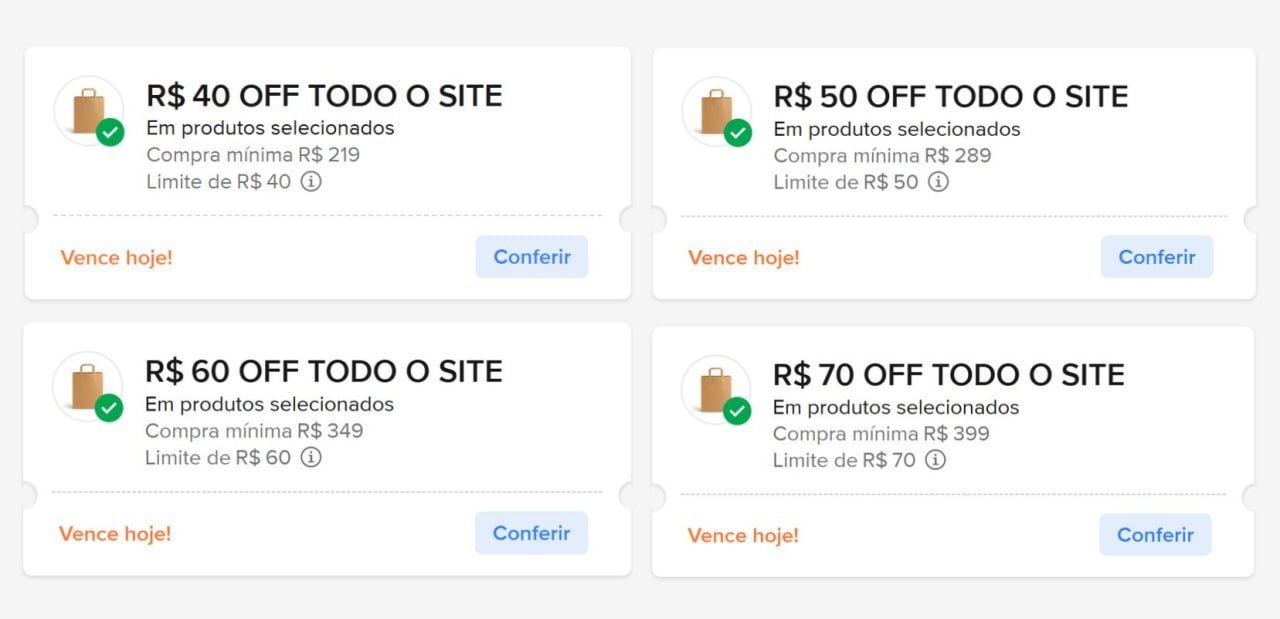1280x619 pixels.
Task: Open Conferir for the R$ 50 OFF coupon
Action: (x=1157, y=257)
